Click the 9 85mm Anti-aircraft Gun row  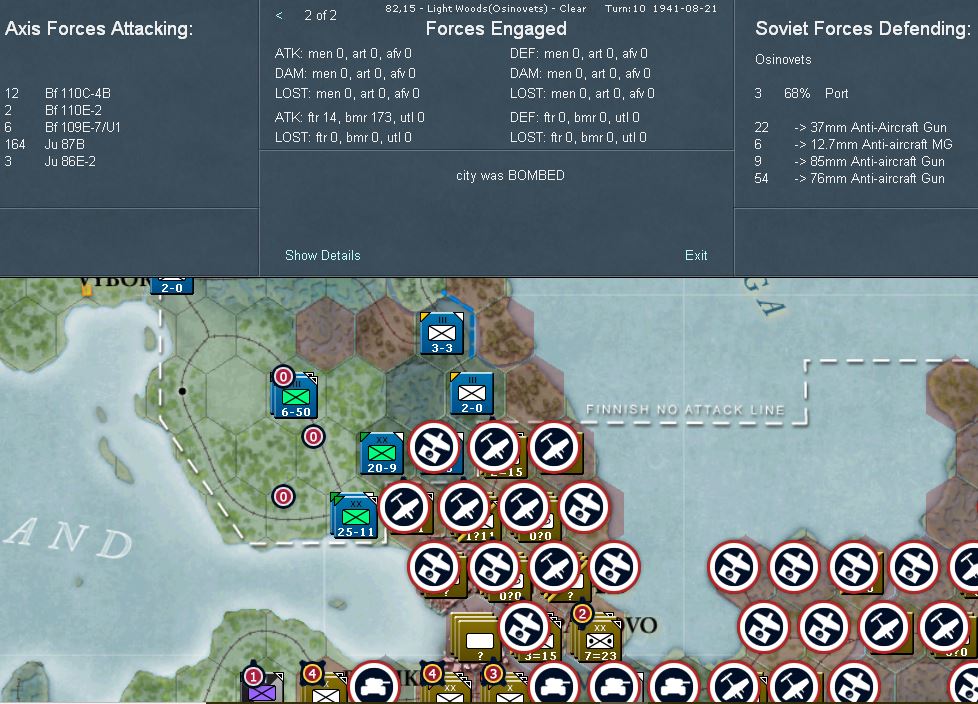(850, 161)
